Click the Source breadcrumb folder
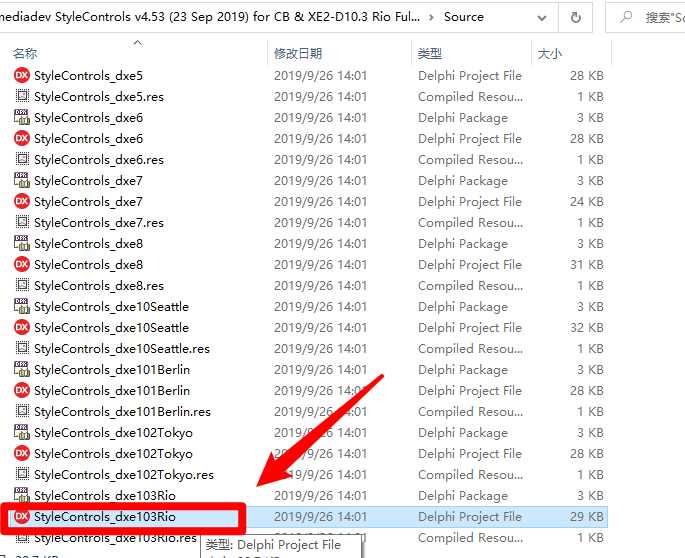 click(x=464, y=17)
